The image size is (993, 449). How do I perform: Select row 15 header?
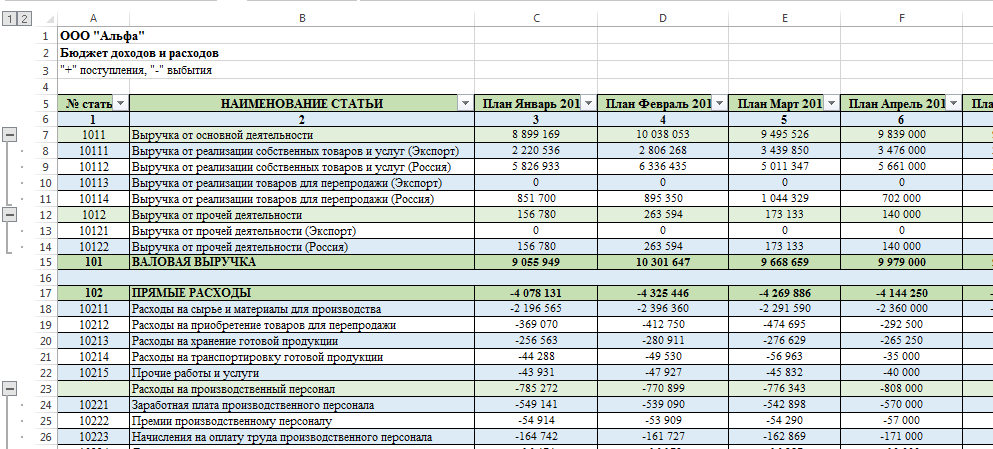(x=46, y=262)
